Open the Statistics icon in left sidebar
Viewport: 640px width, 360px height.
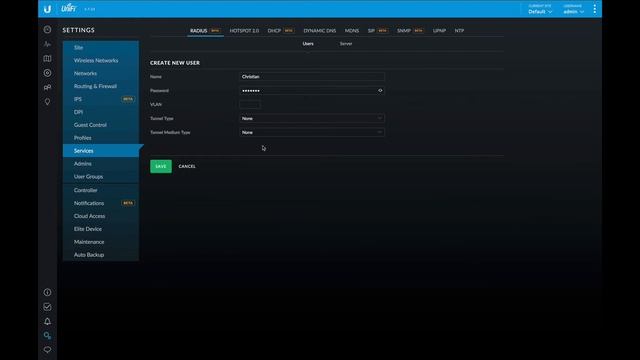click(x=47, y=44)
